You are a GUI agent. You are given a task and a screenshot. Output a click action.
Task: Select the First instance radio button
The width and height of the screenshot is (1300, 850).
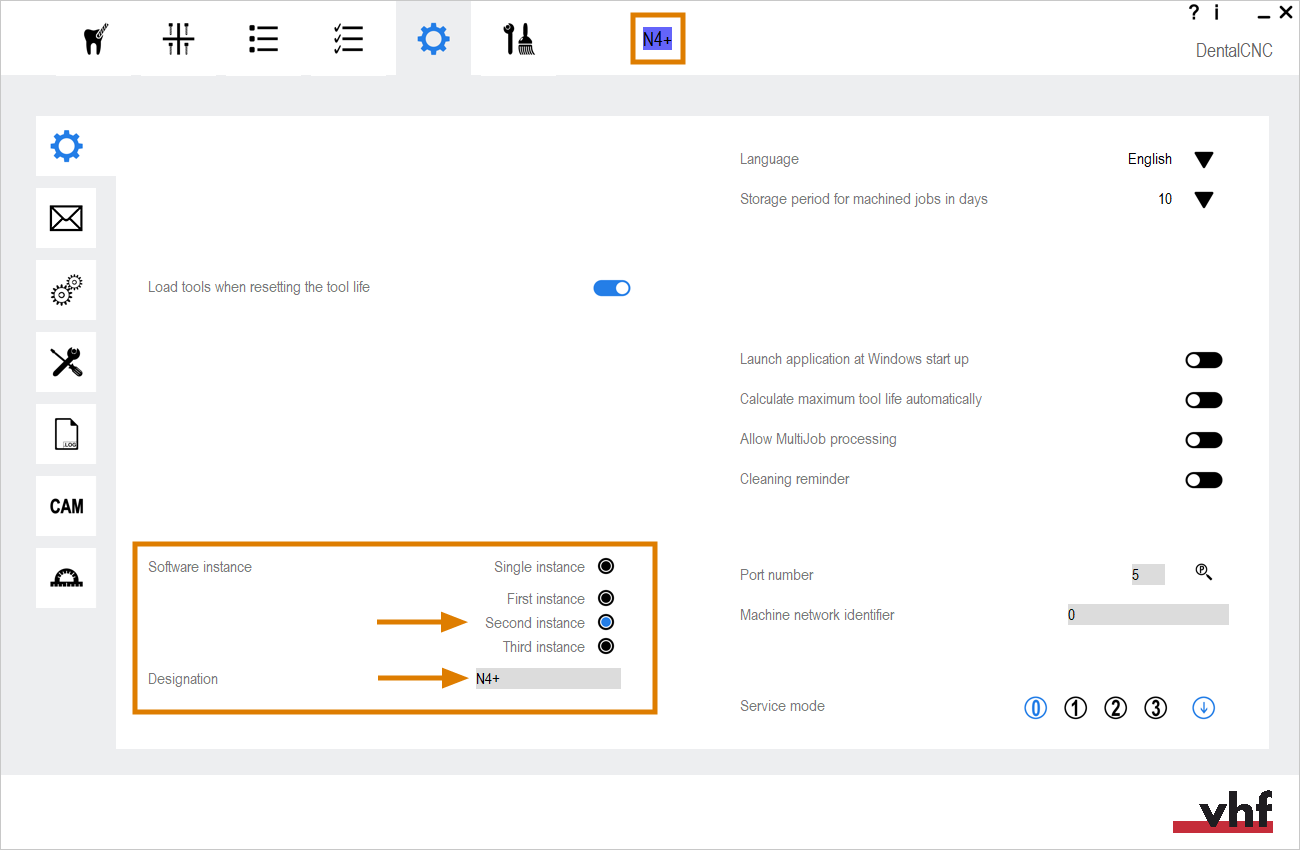pos(605,598)
